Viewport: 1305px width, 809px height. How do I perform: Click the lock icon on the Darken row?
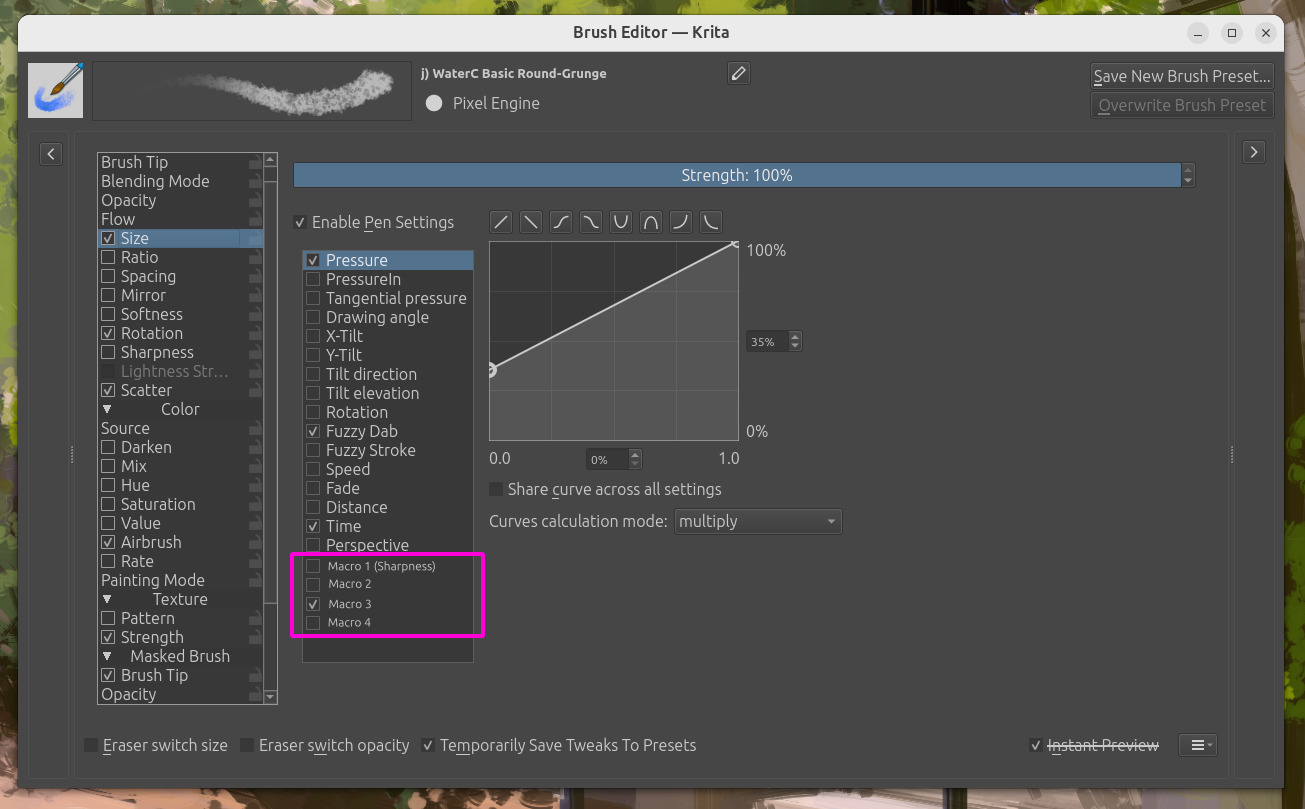click(255, 448)
